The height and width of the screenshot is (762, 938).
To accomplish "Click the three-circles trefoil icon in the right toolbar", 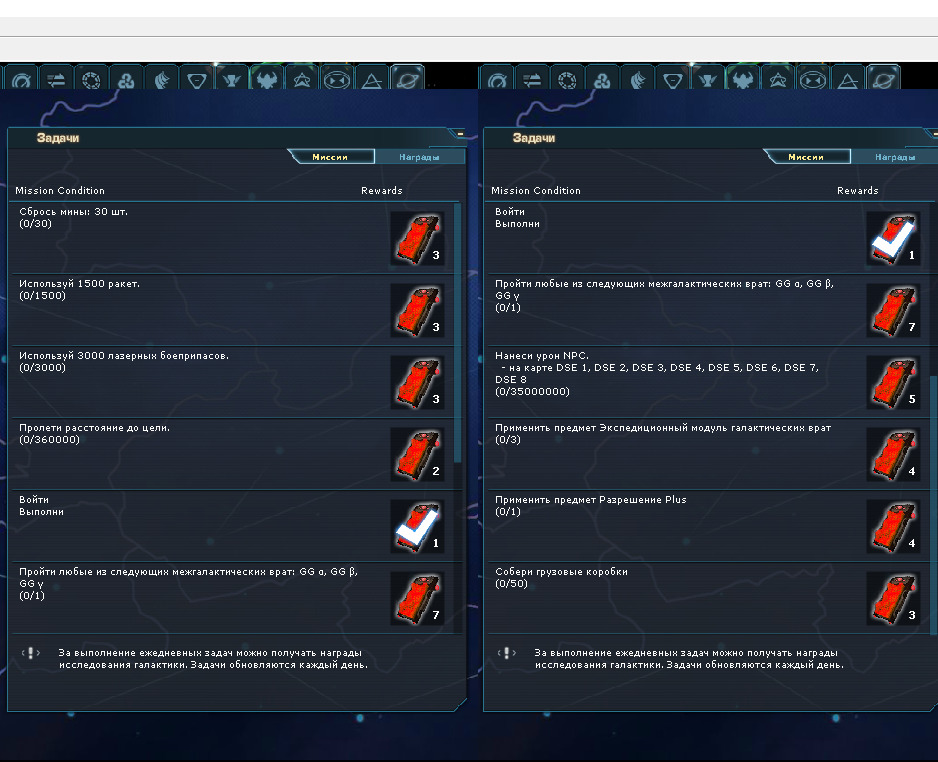I will pyautogui.click(x=602, y=78).
